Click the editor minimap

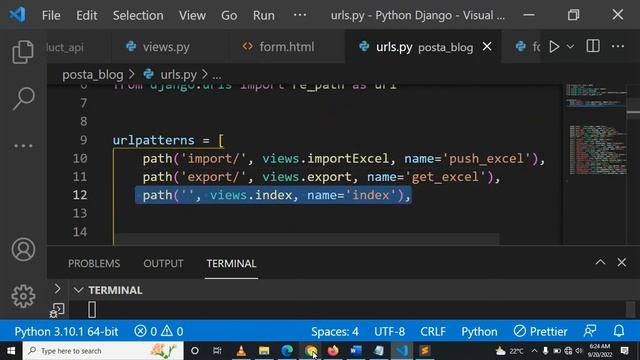coord(596,163)
